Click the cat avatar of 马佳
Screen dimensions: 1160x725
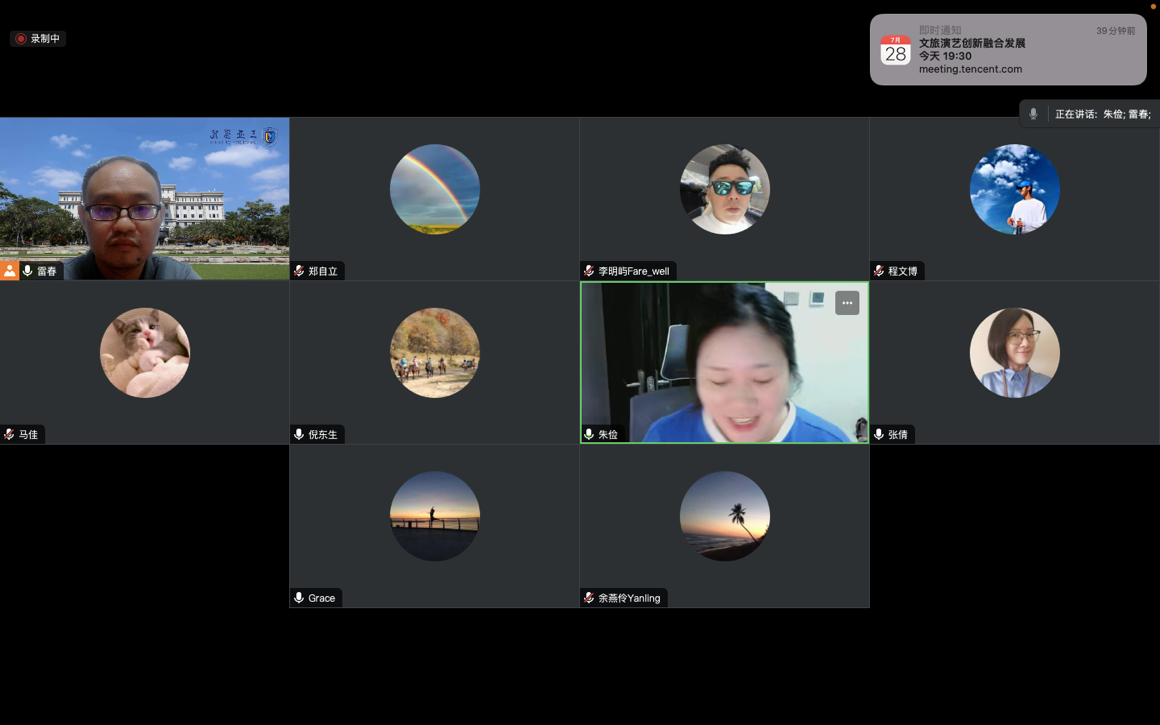[145, 353]
